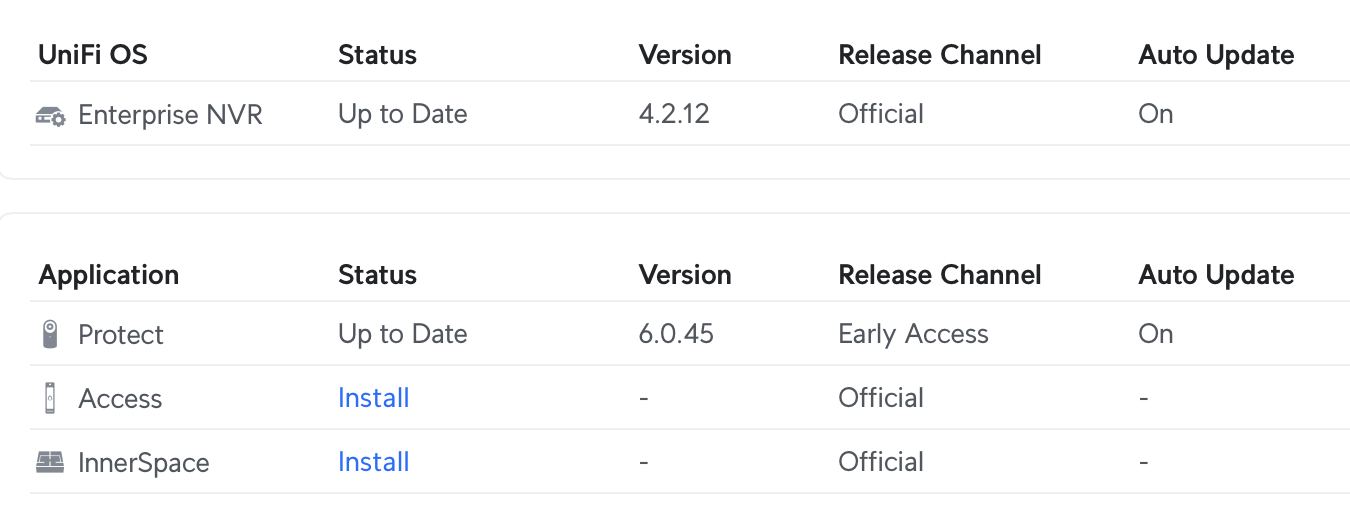Install the InnerSpace application
This screenshot has width=1350, height=514.
point(374,462)
